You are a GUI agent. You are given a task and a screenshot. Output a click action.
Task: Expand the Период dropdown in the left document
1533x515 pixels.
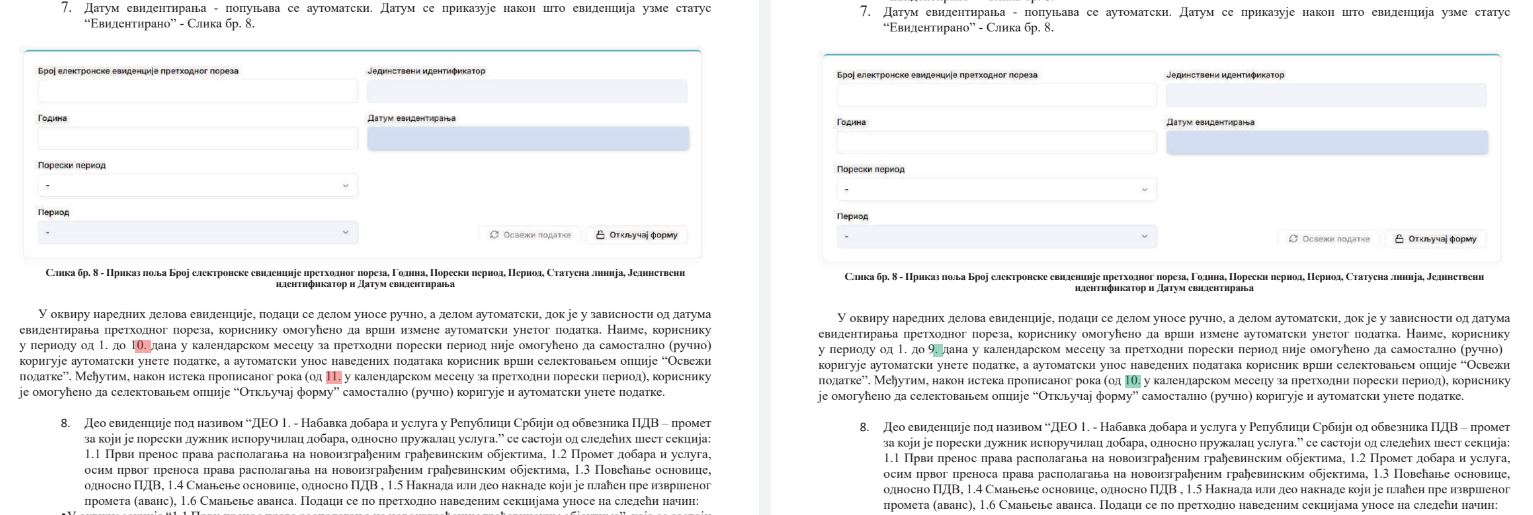pyautogui.click(x=198, y=232)
